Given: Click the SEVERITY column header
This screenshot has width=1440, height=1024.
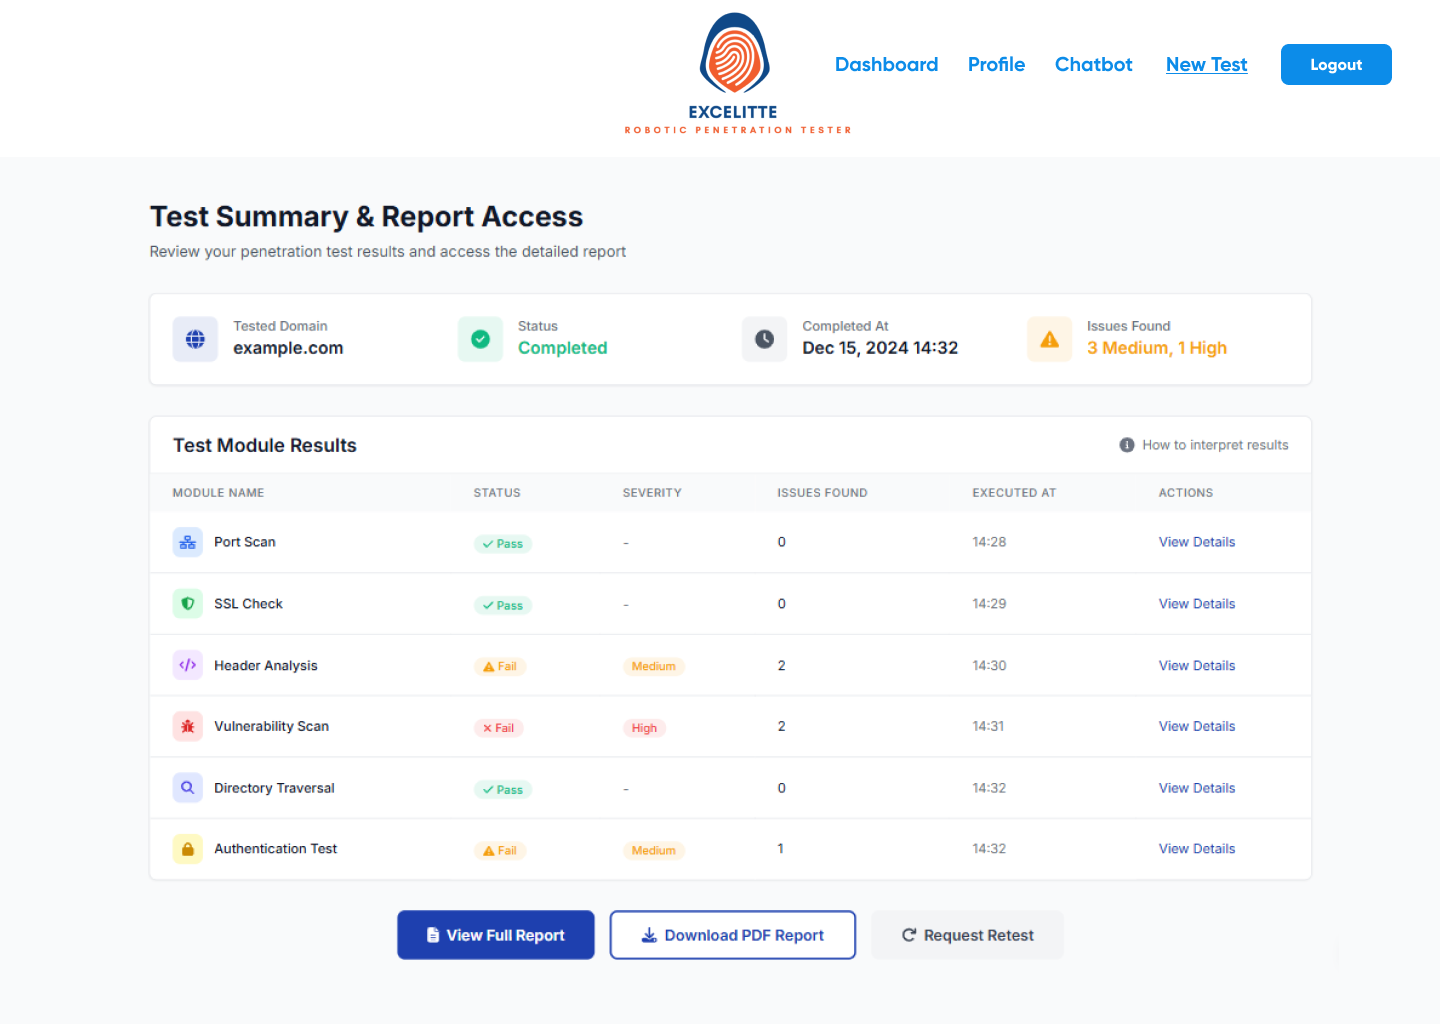Looking at the screenshot, I should (652, 493).
